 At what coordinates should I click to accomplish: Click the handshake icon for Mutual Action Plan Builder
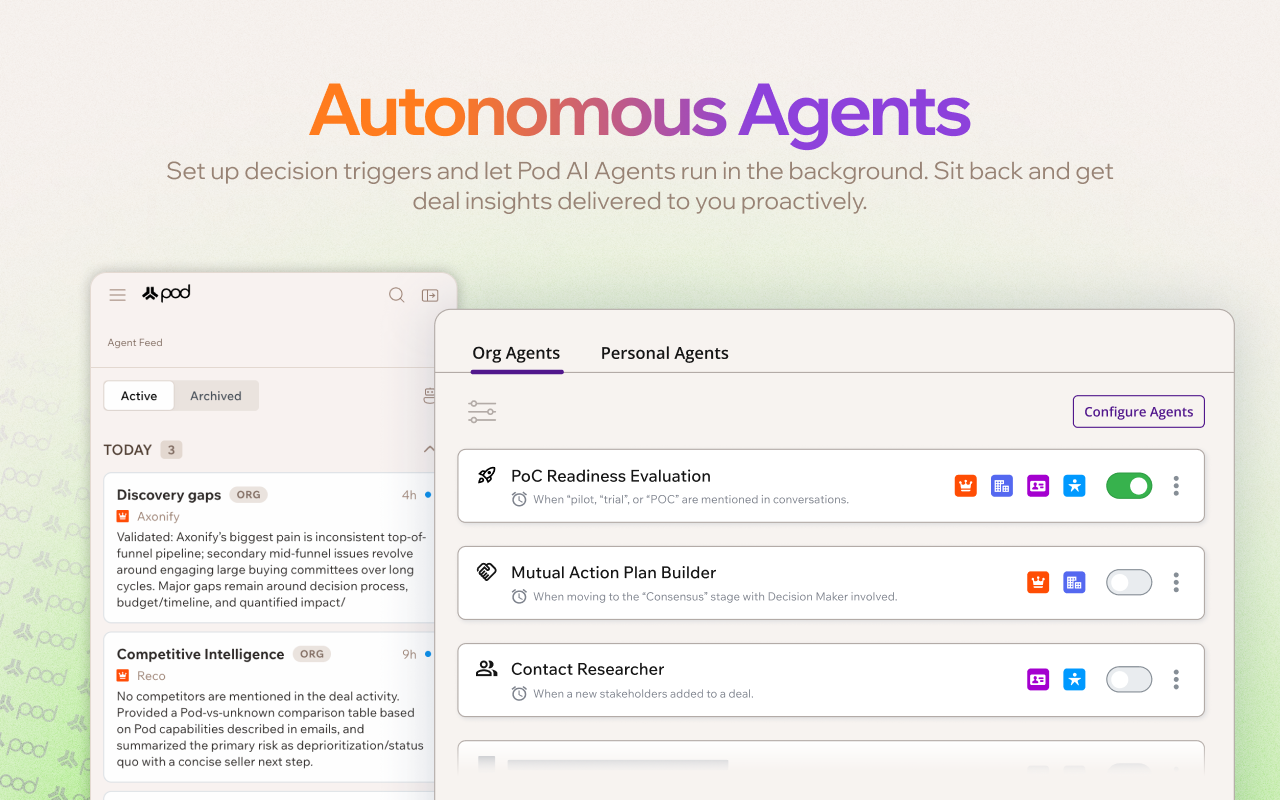click(x=487, y=572)
